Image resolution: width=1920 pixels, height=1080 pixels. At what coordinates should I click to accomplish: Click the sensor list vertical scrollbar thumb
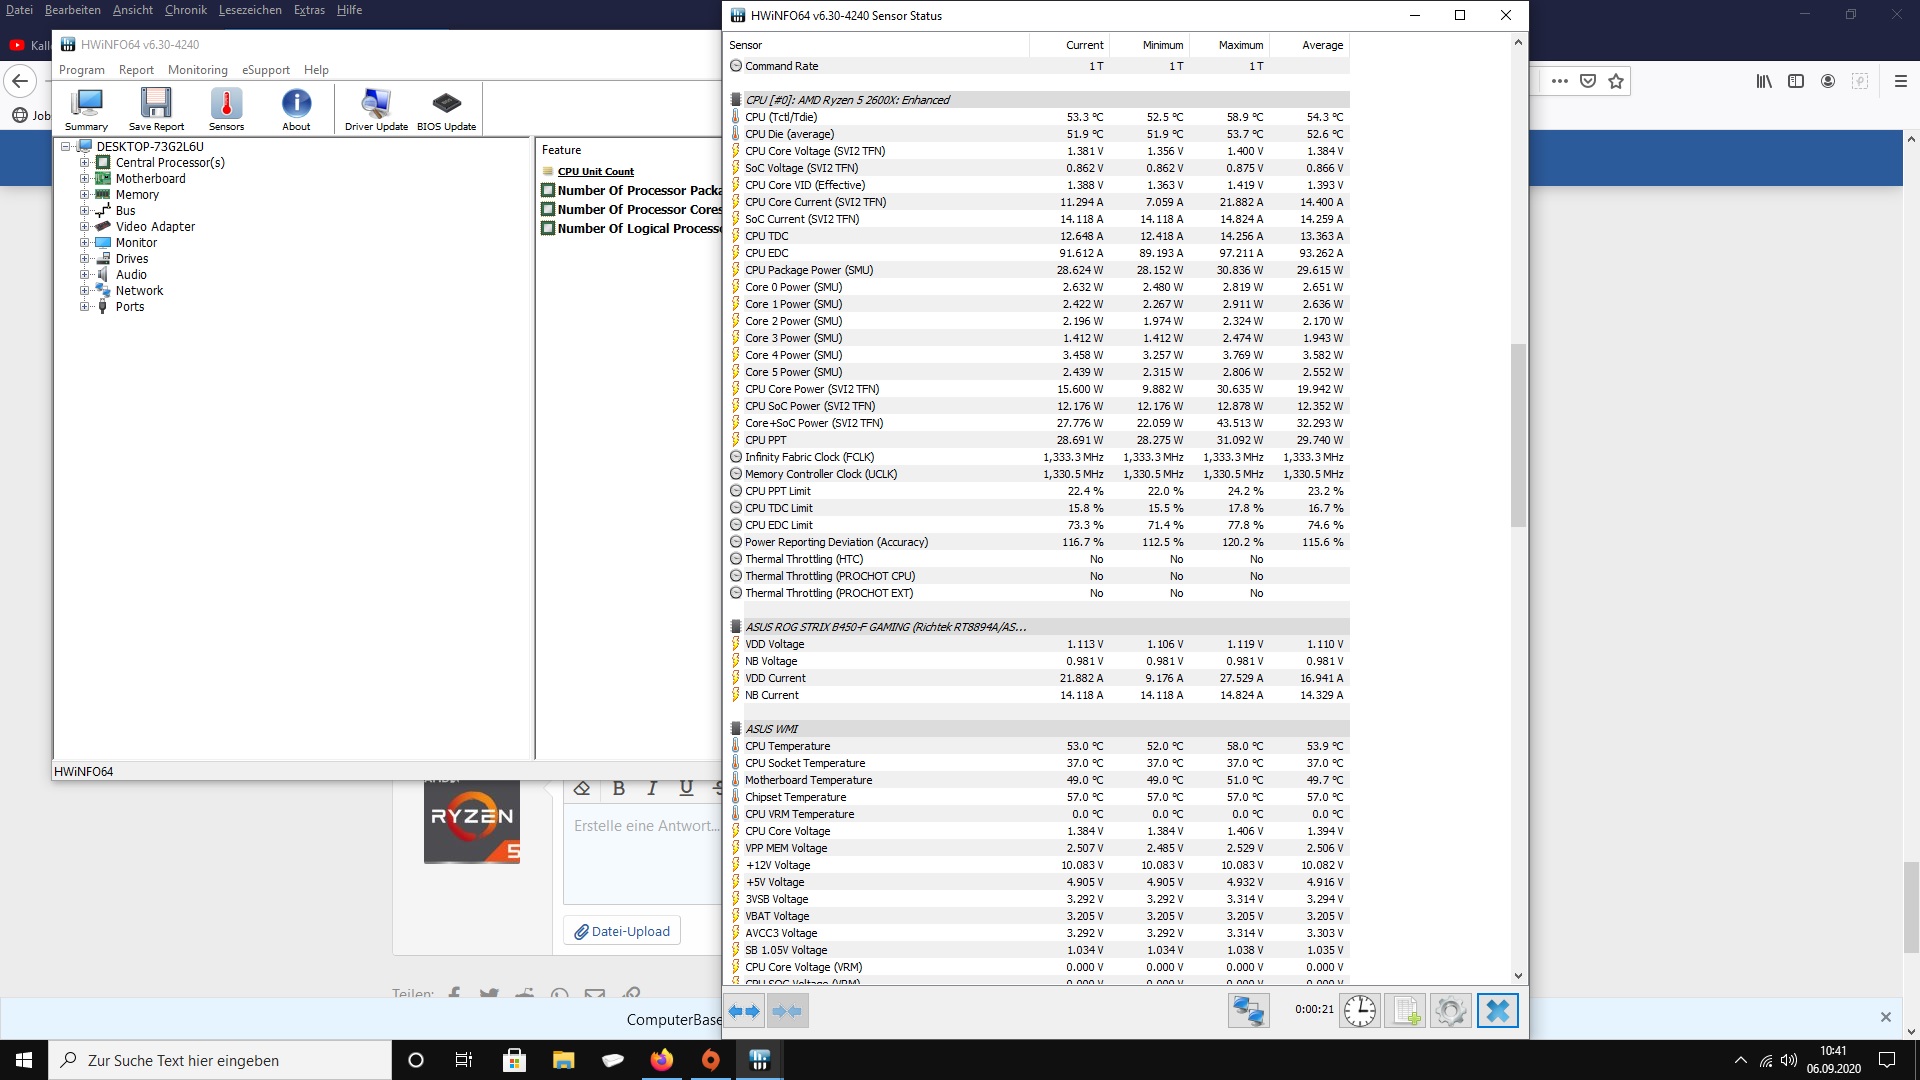pos(1518,435)
